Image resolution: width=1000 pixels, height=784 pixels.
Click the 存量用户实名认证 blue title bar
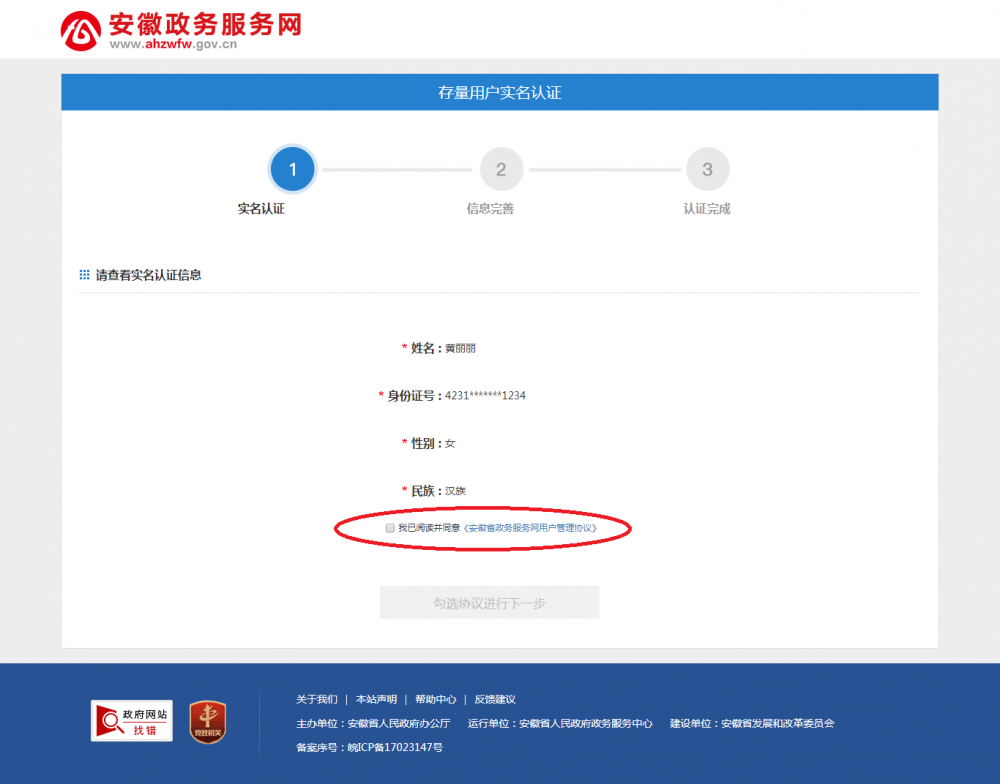(x=500, y=91)
